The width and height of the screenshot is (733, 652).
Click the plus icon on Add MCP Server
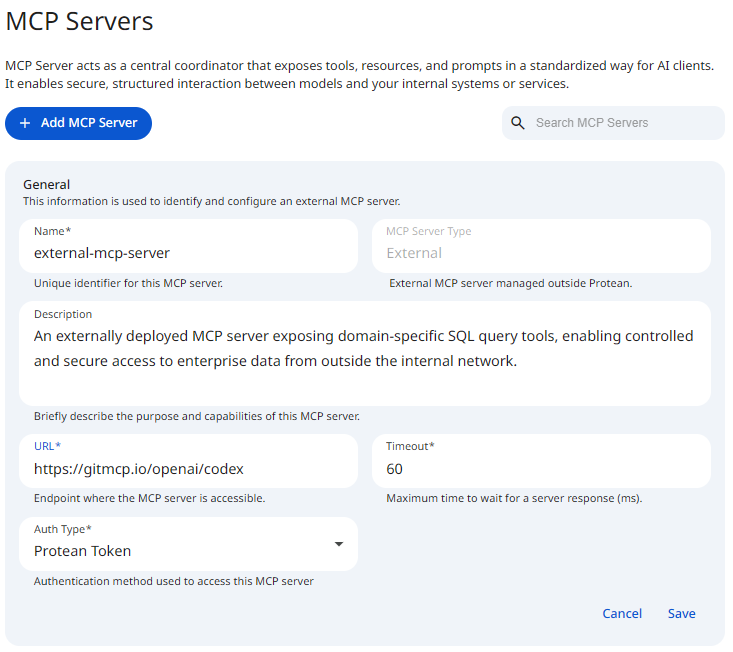[x=25, y=123]
